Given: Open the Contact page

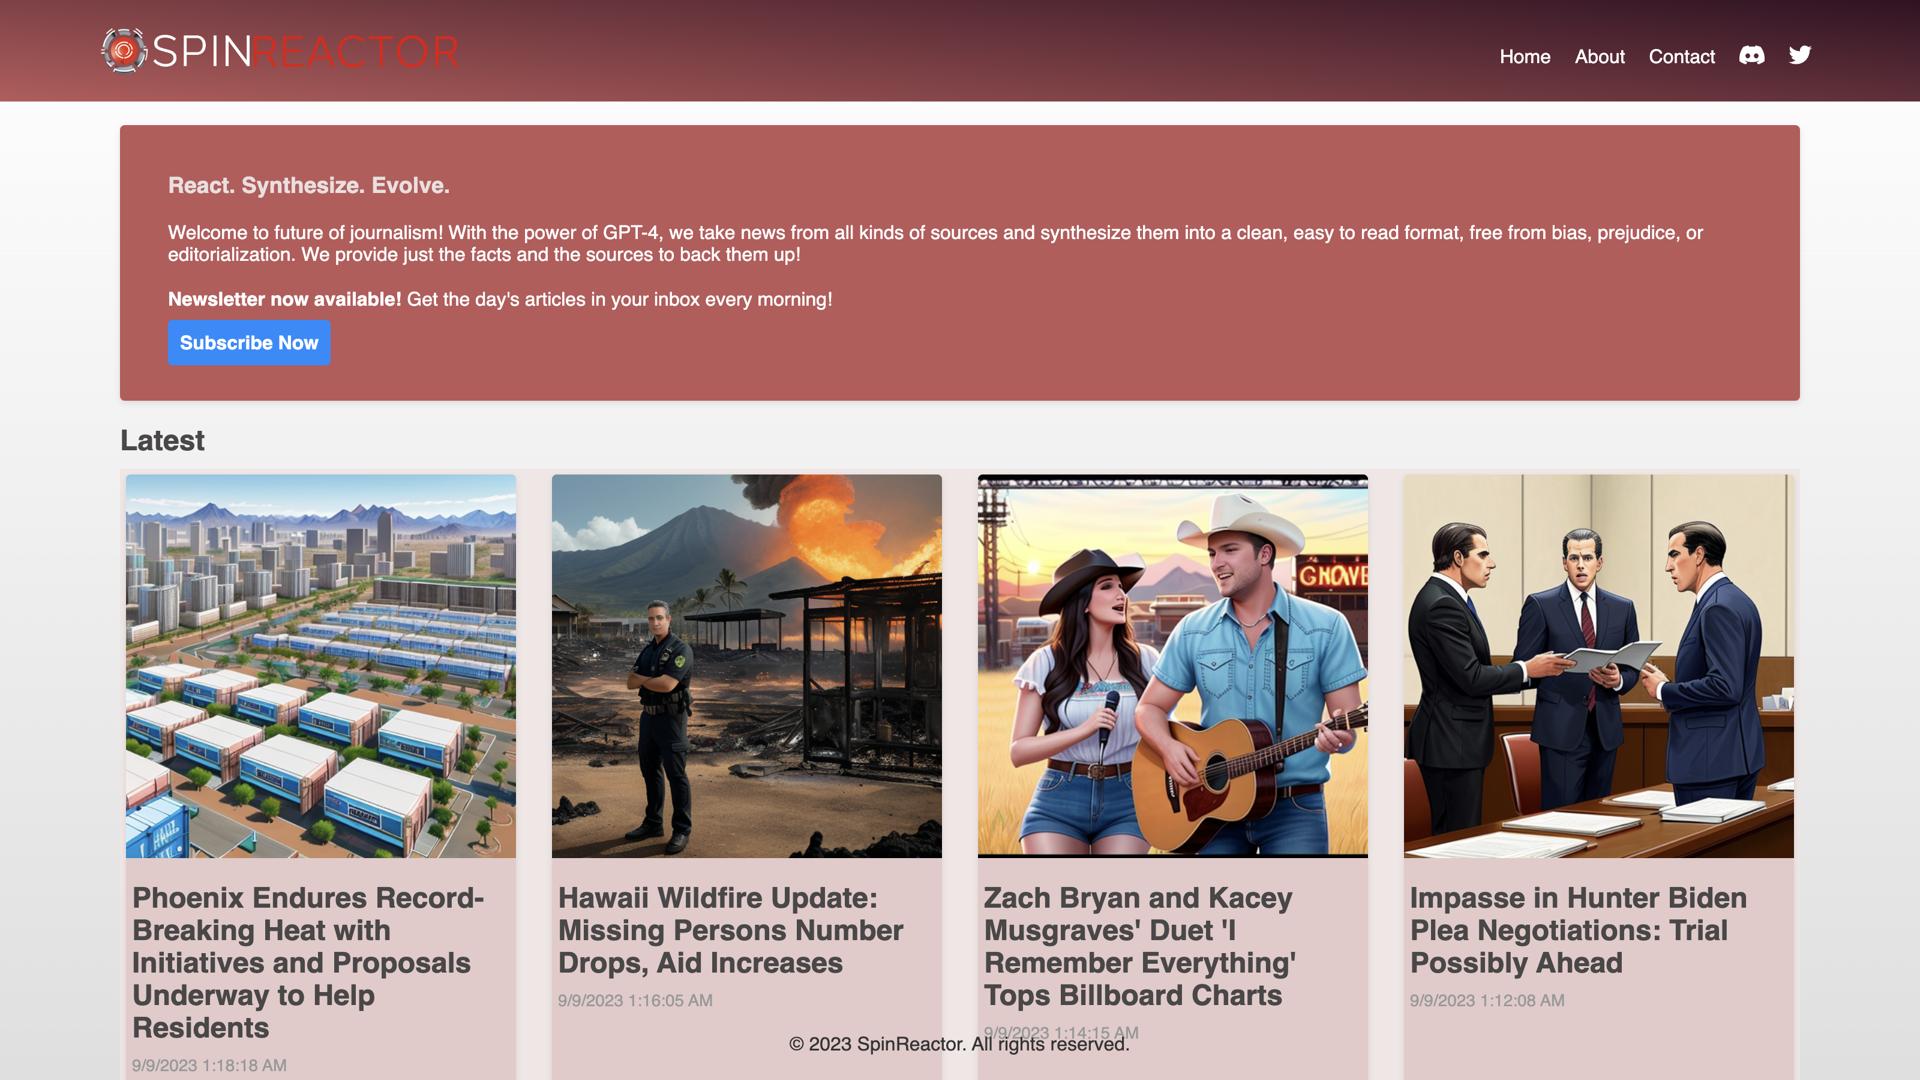Looking at the screenshot, I should click(1681, 57).
